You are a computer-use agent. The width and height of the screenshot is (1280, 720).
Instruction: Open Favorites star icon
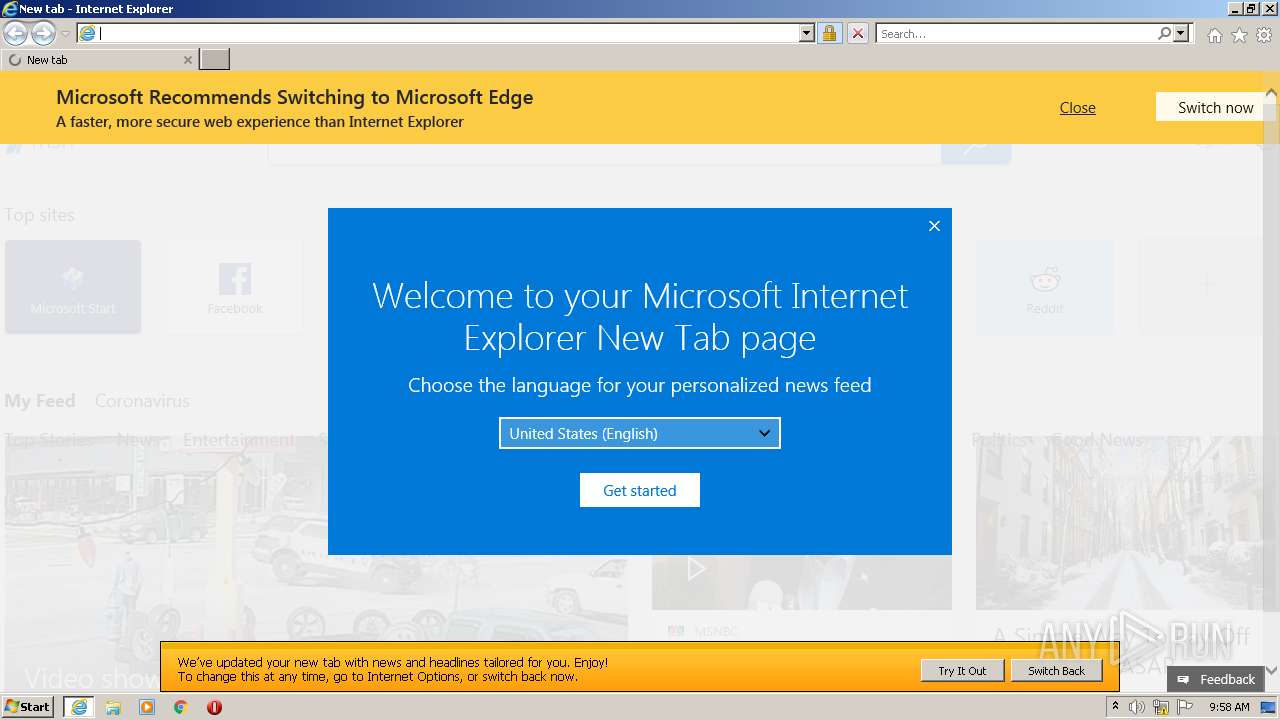coord(1239,35)
